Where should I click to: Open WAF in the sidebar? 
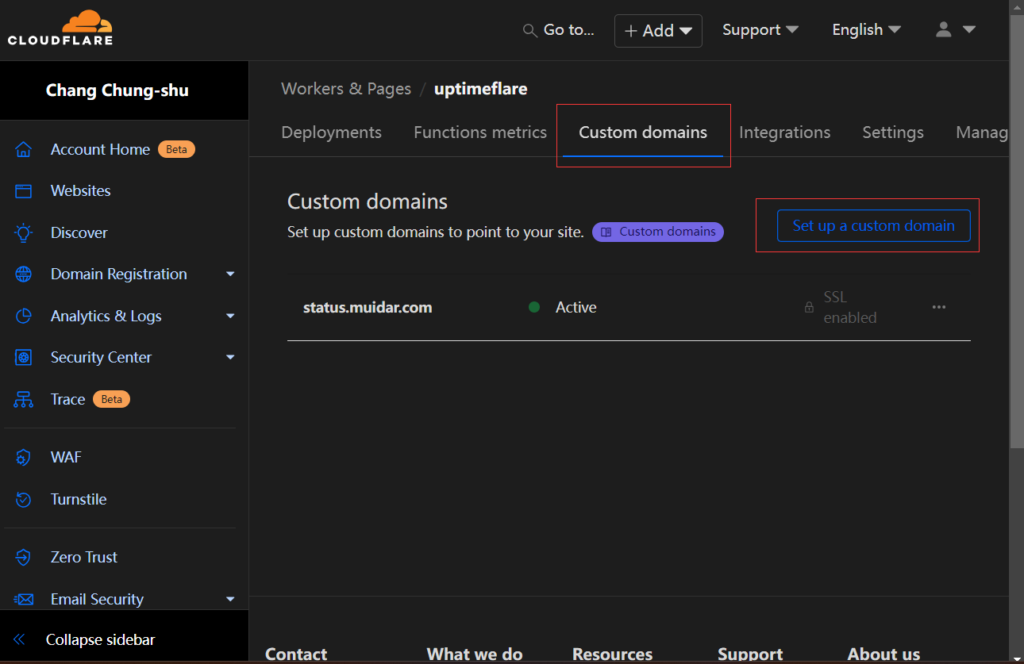(x=66, y=457)
